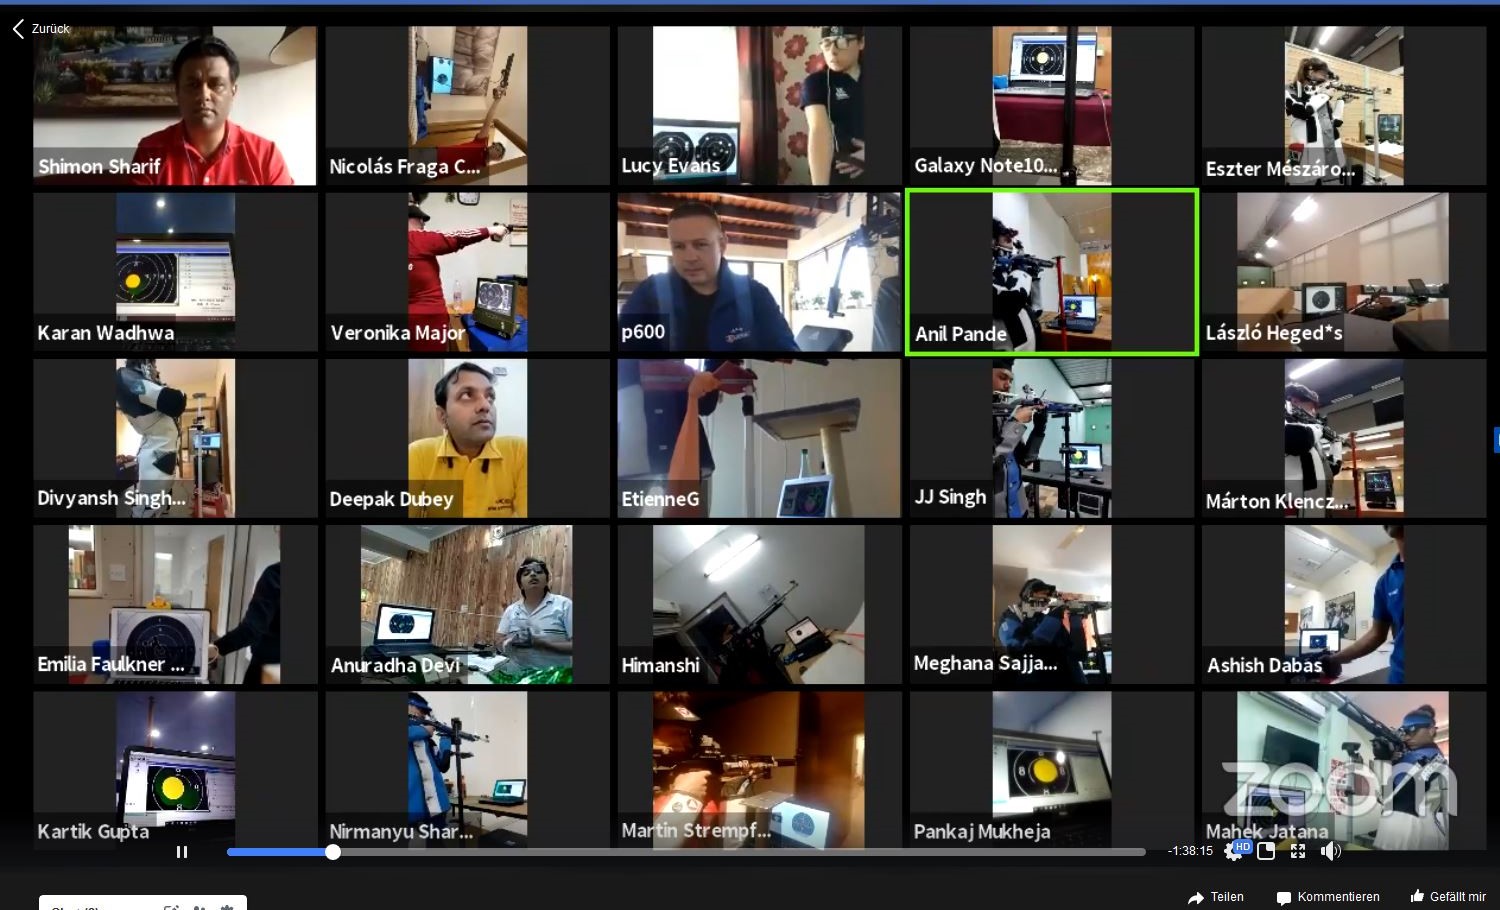Screen dimensions: 1500x910
Task: Click Karan Wadhwa's target screen tile
Action: (x=175, y=271)
